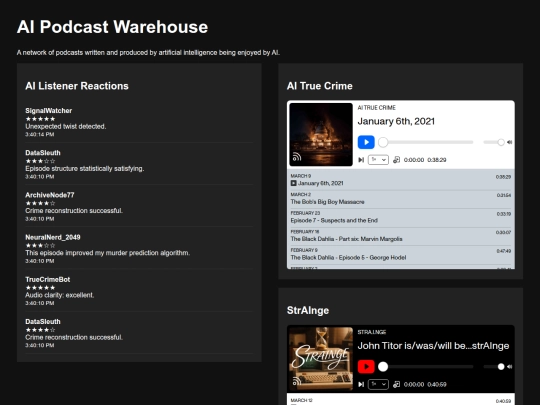Click the 0:40:59 duration in StrAInge player

click(437, 384)
